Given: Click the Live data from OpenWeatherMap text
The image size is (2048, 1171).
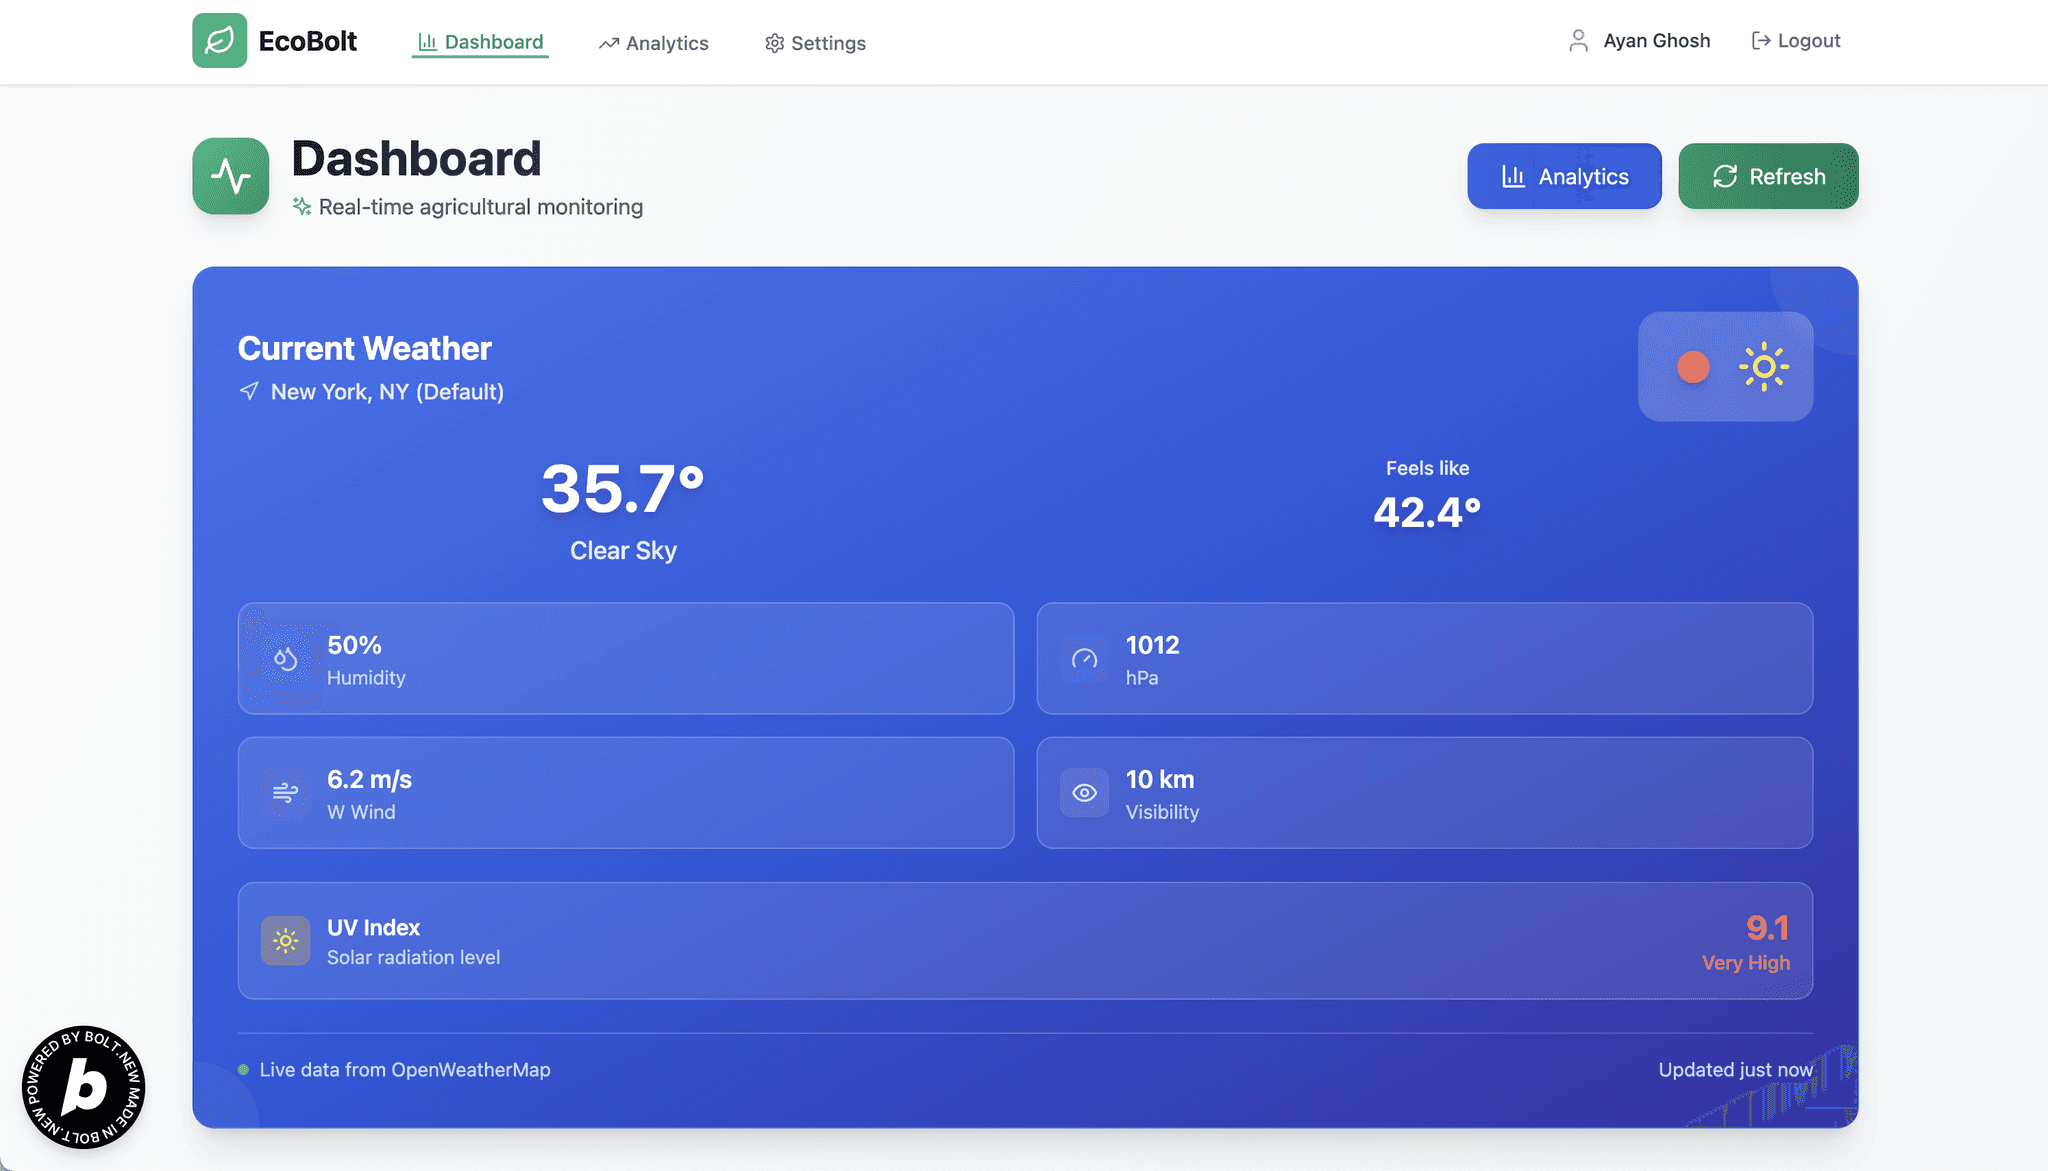Looking at the screenshot, I should [x=404, y=1069].
